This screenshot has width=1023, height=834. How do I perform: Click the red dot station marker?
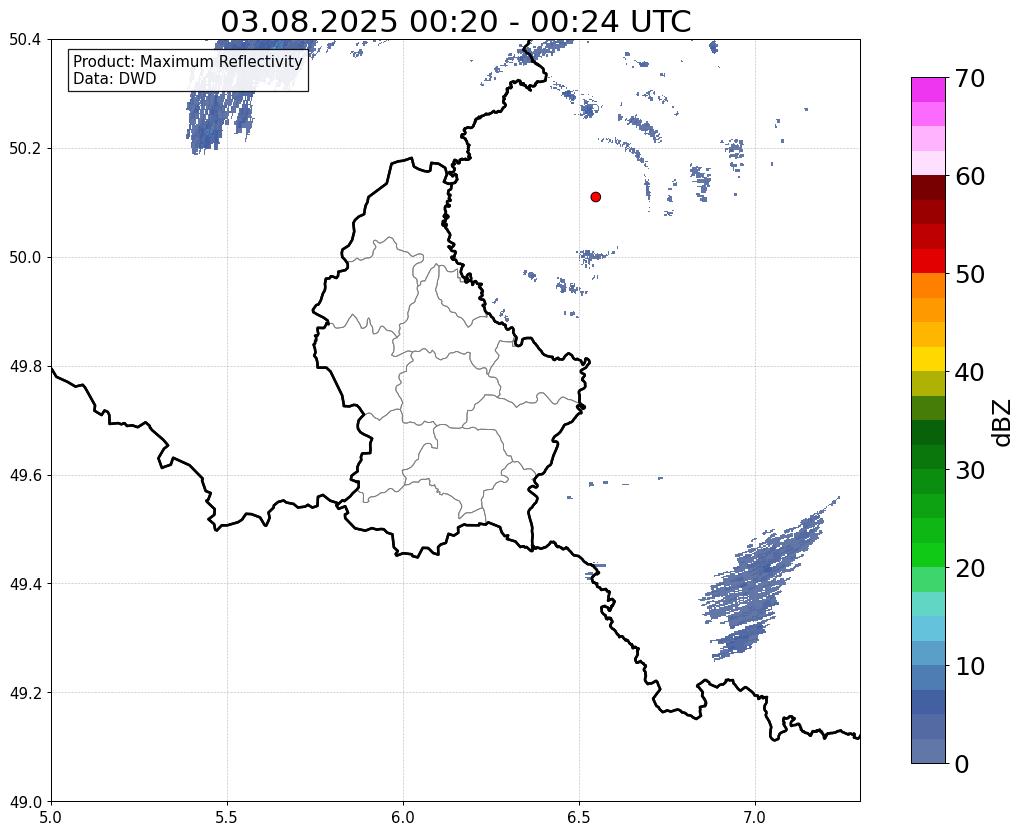pos(595,196)
